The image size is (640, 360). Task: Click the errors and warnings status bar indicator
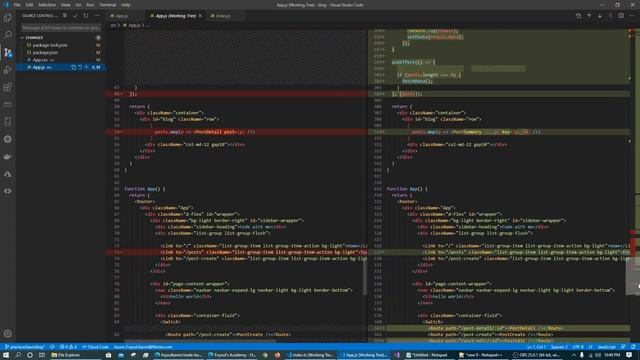[68, 347]
